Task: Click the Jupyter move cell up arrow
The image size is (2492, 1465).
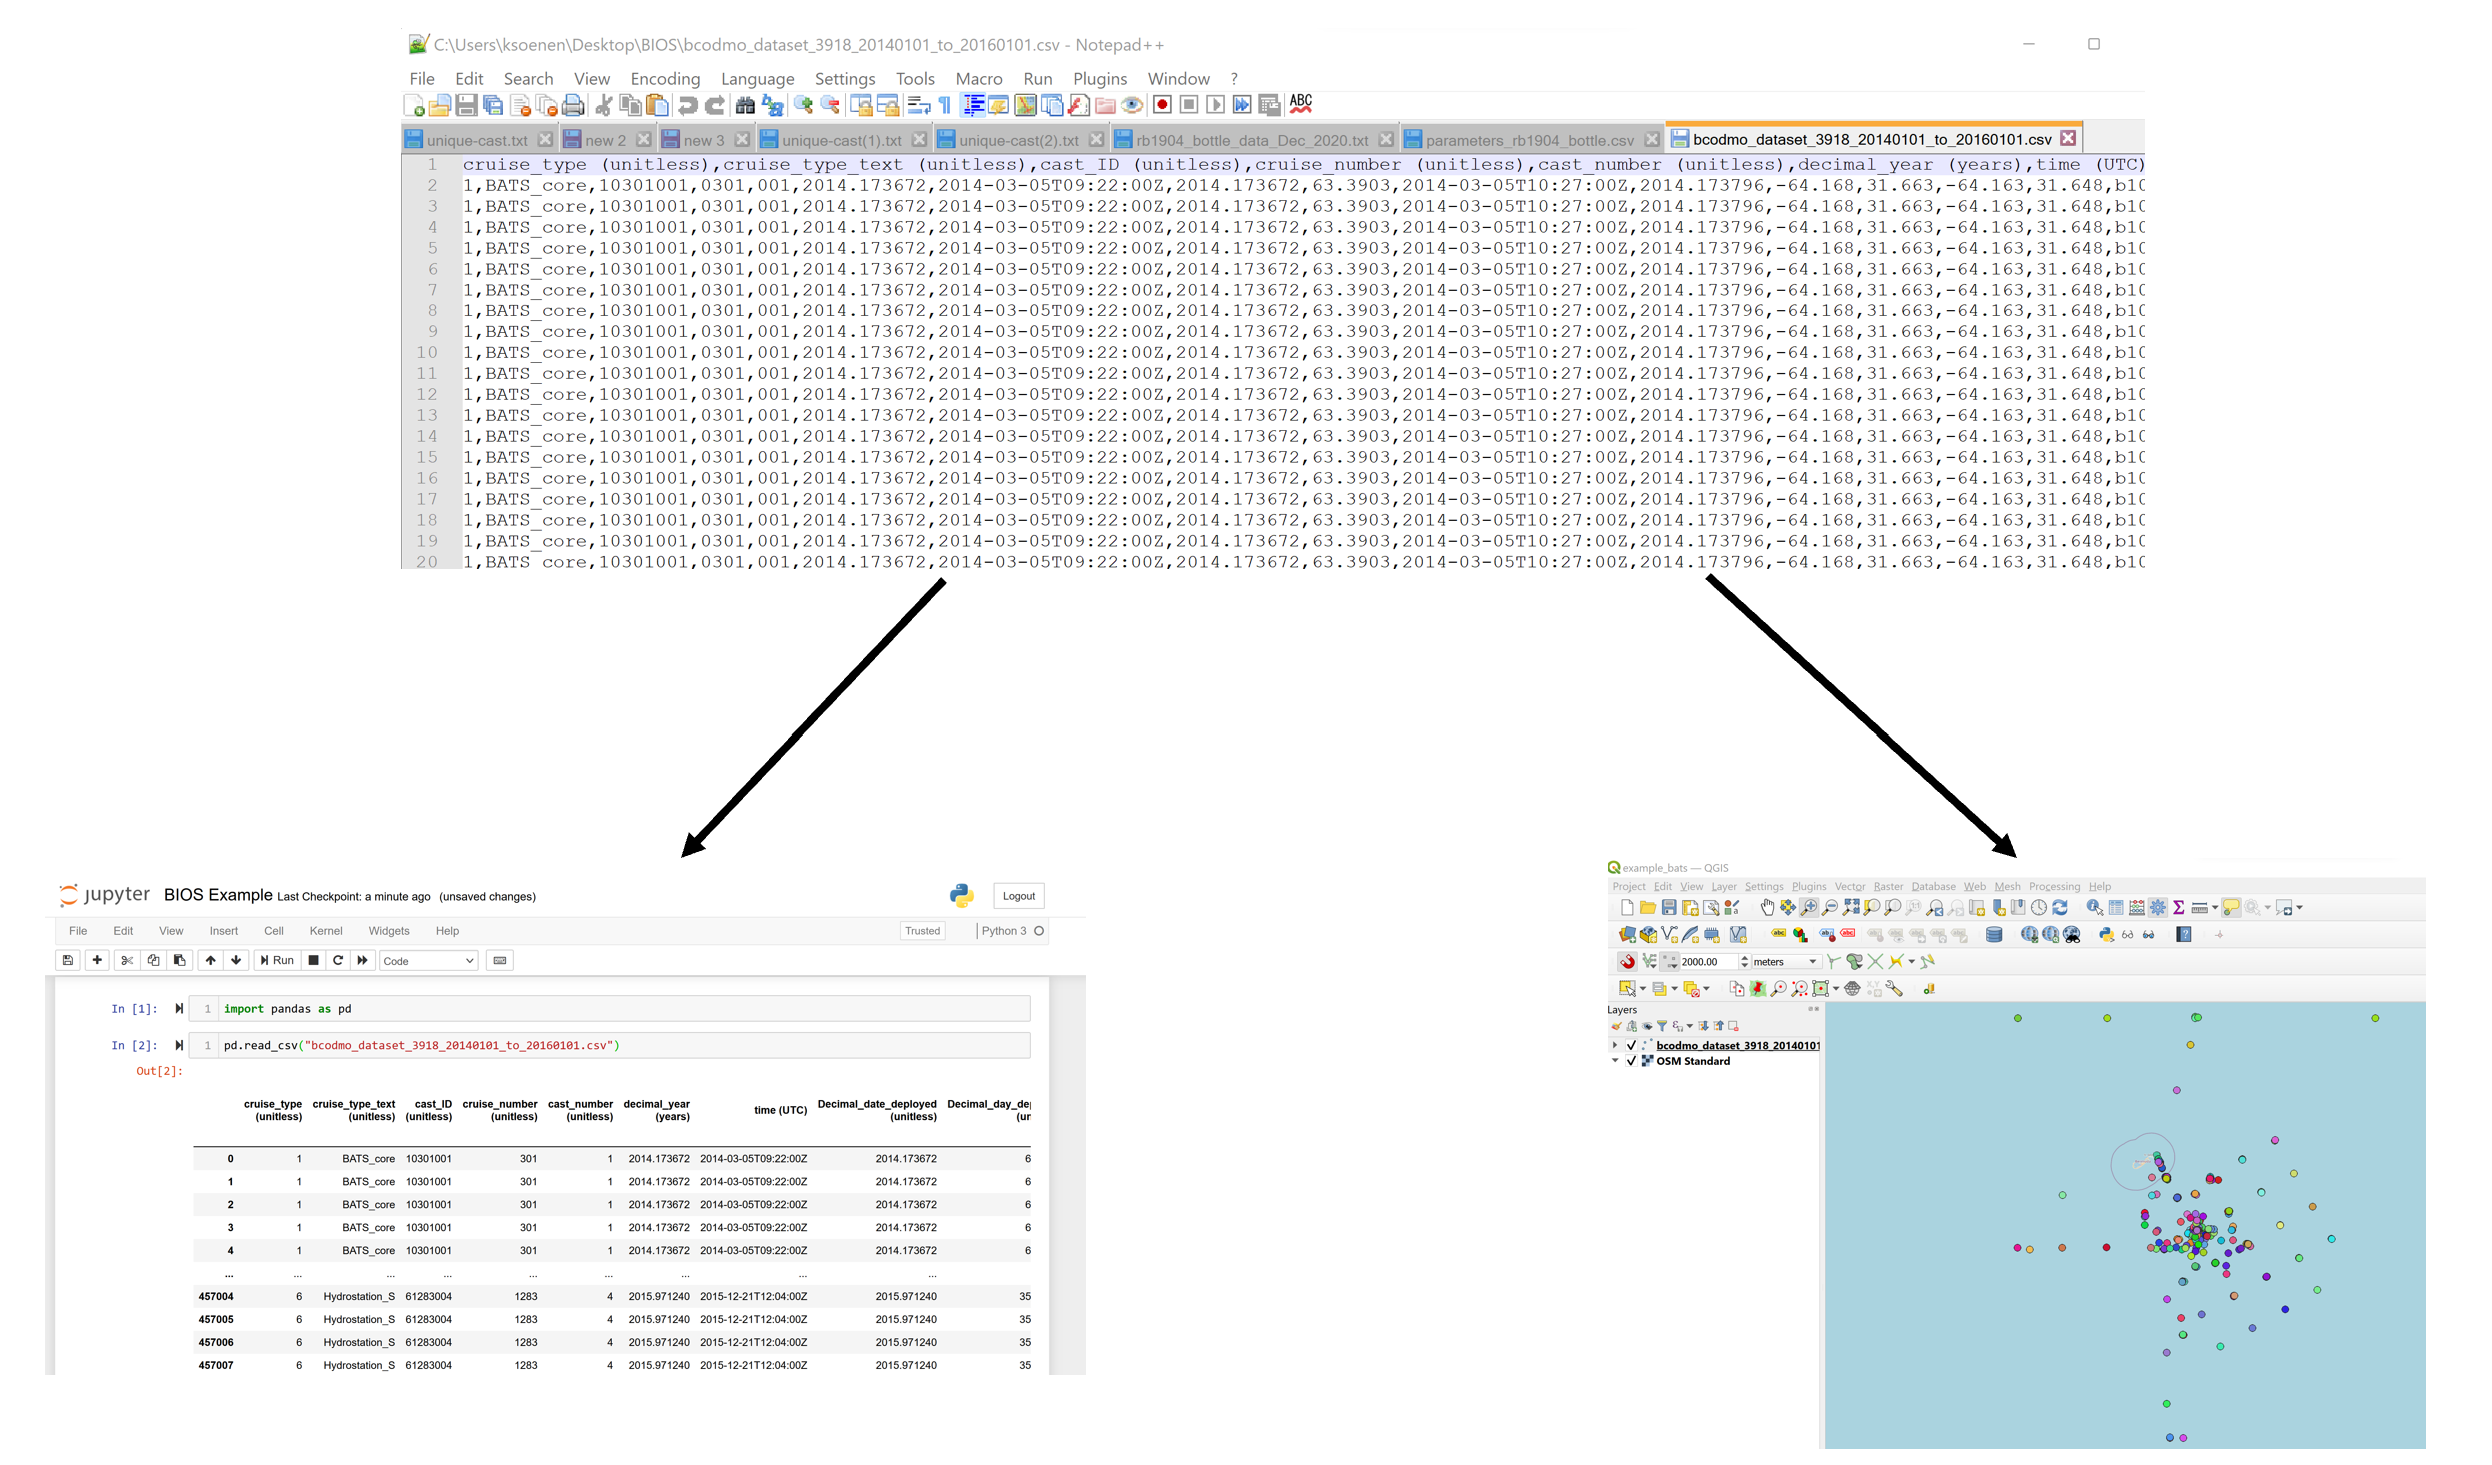Action: [x=210, y=960]
